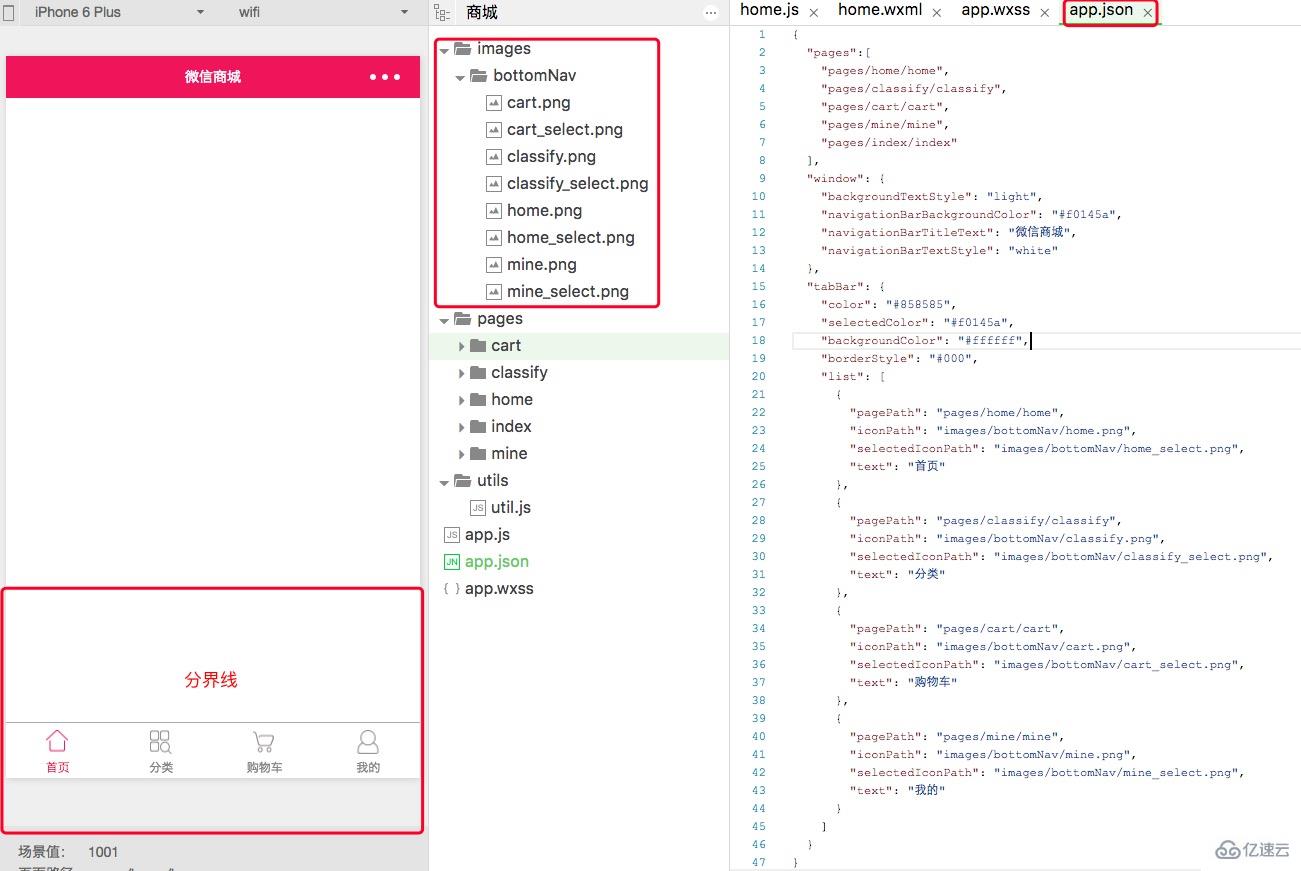Screen dimensions: 1301x871
Task: Click the app.js JS file icon
Action: tap(452, 535)
